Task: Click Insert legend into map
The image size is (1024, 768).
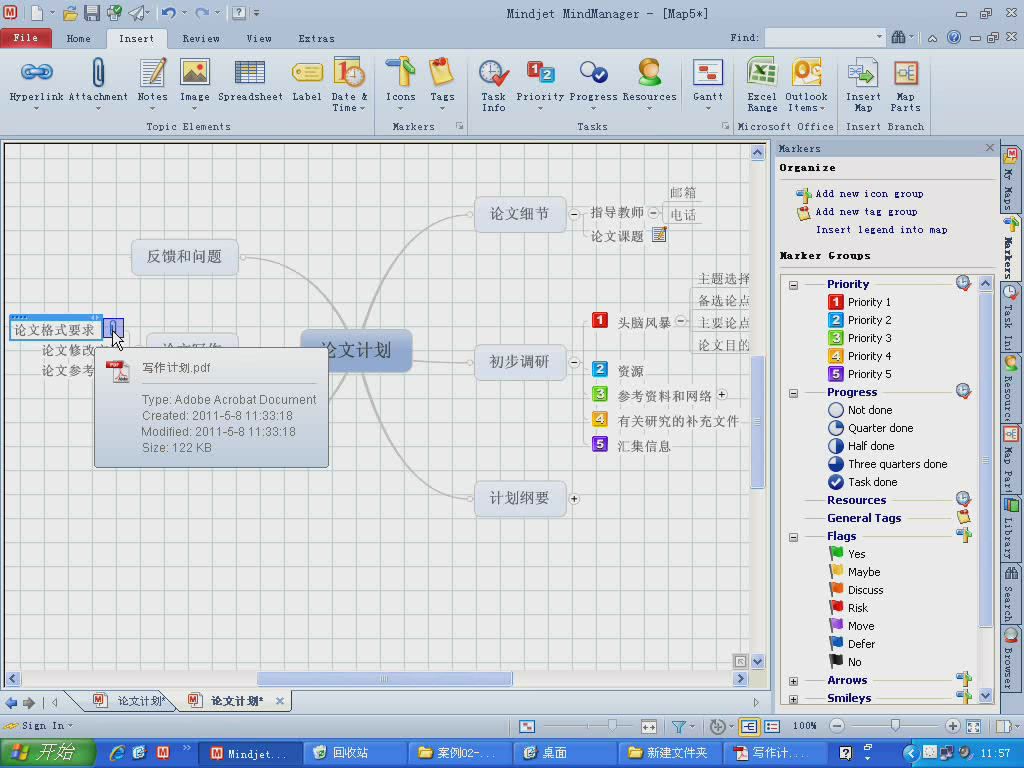Action: point(881,230)
